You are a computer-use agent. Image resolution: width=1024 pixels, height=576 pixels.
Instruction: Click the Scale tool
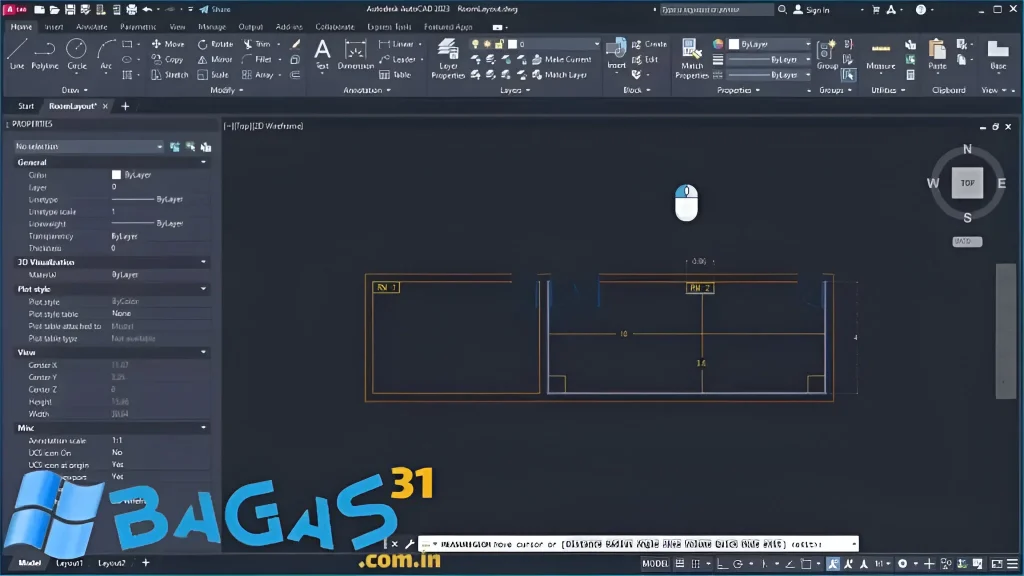[x=214, y=75]
